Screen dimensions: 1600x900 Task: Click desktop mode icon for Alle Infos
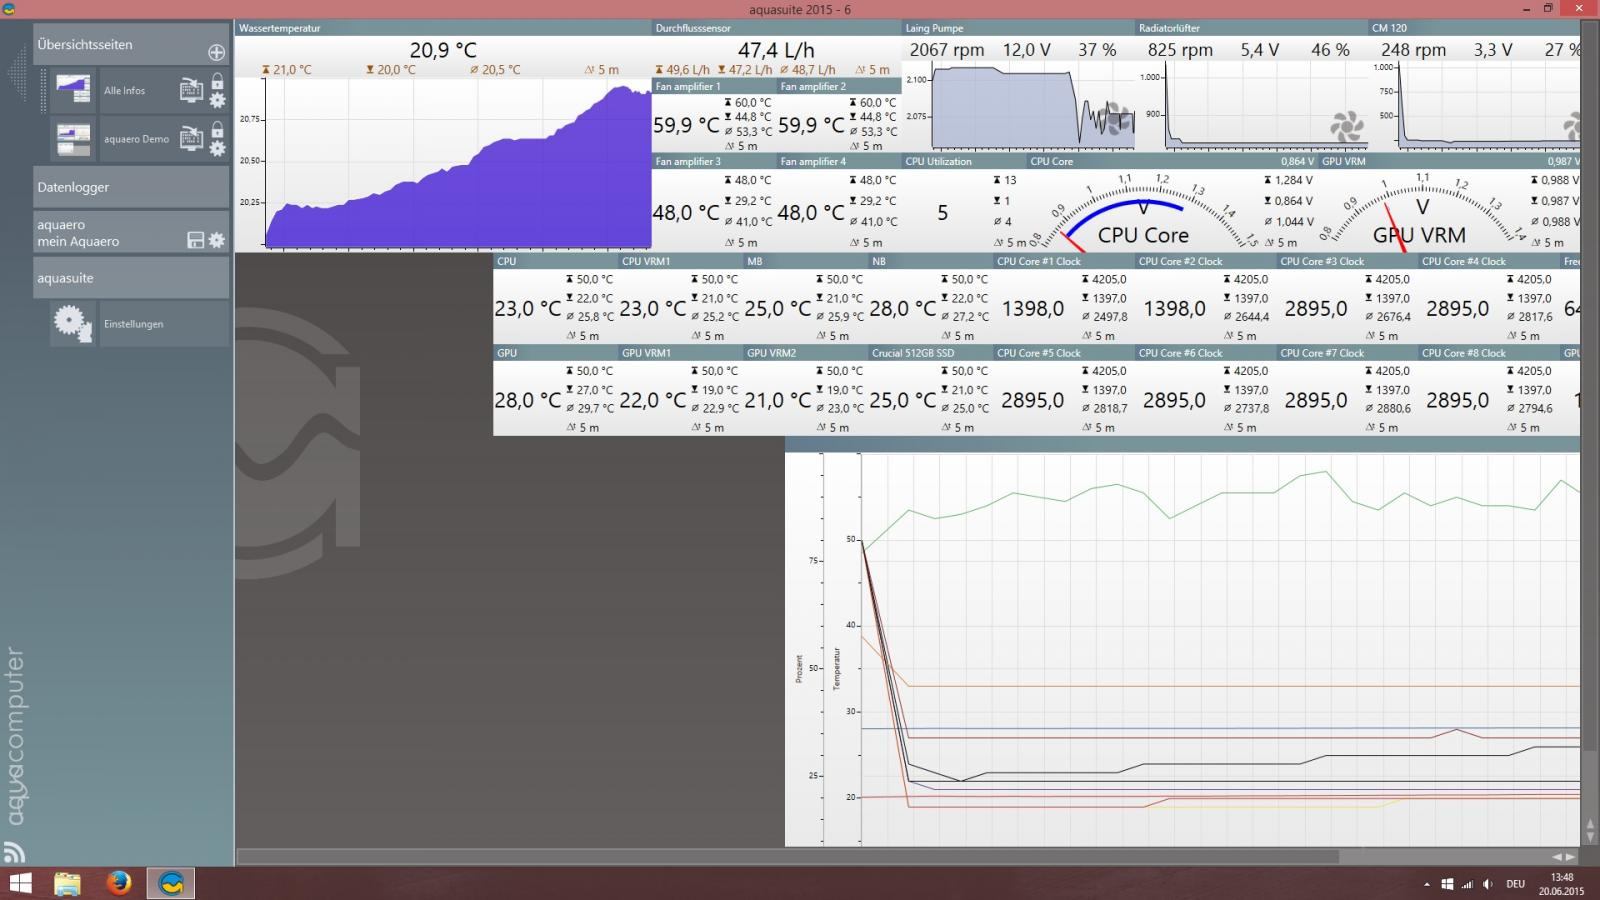[x=191, y=90]
